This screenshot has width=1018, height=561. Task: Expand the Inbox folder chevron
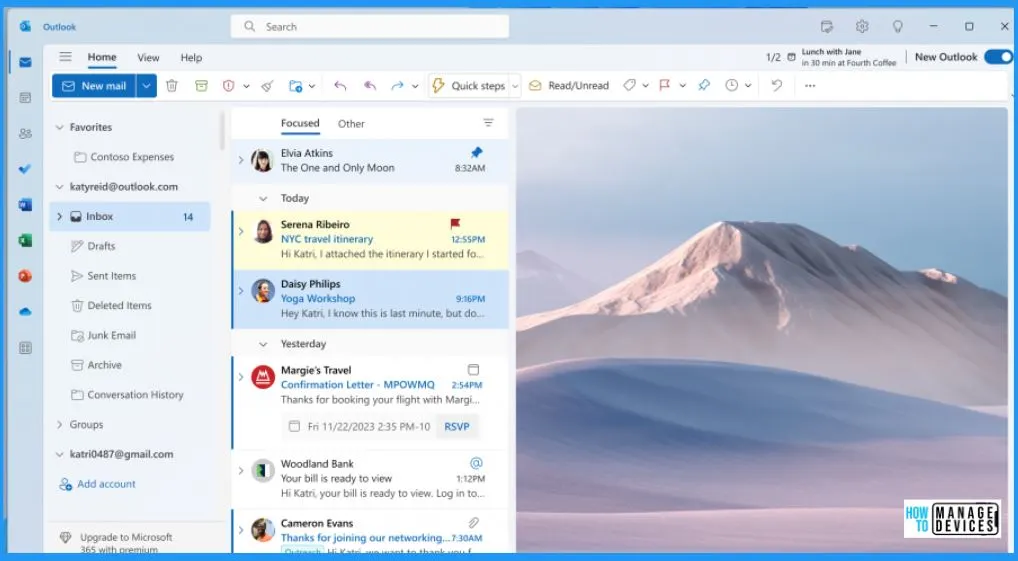tap(59, 217)
